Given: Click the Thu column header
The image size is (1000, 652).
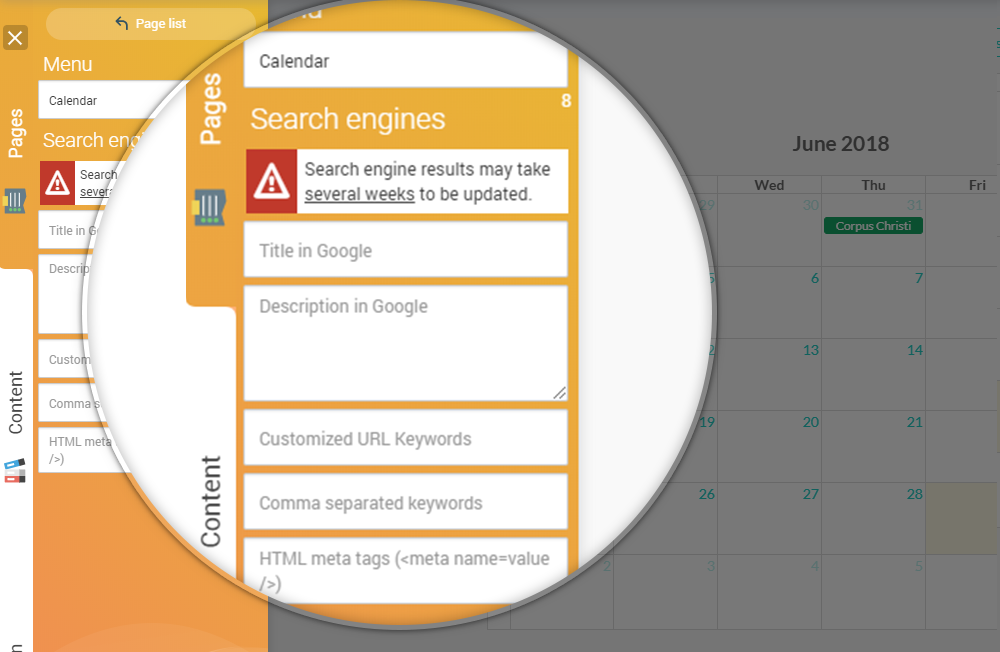Looking at the screenshot, I should pyautogui.click(x=873, y=185).
